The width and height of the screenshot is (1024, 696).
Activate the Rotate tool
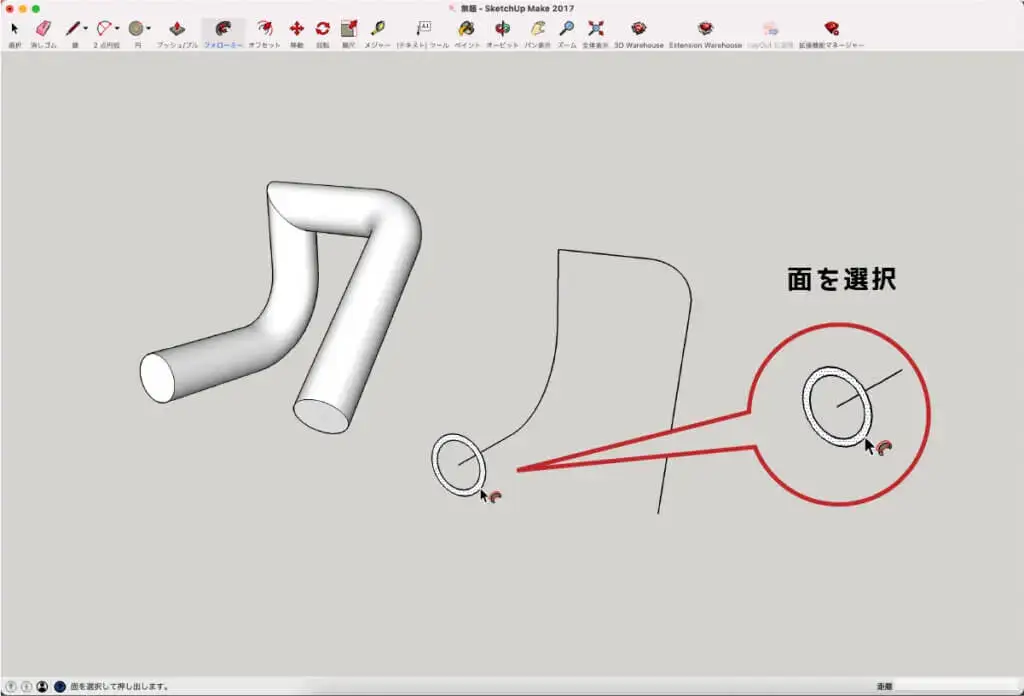click(322, 29)
